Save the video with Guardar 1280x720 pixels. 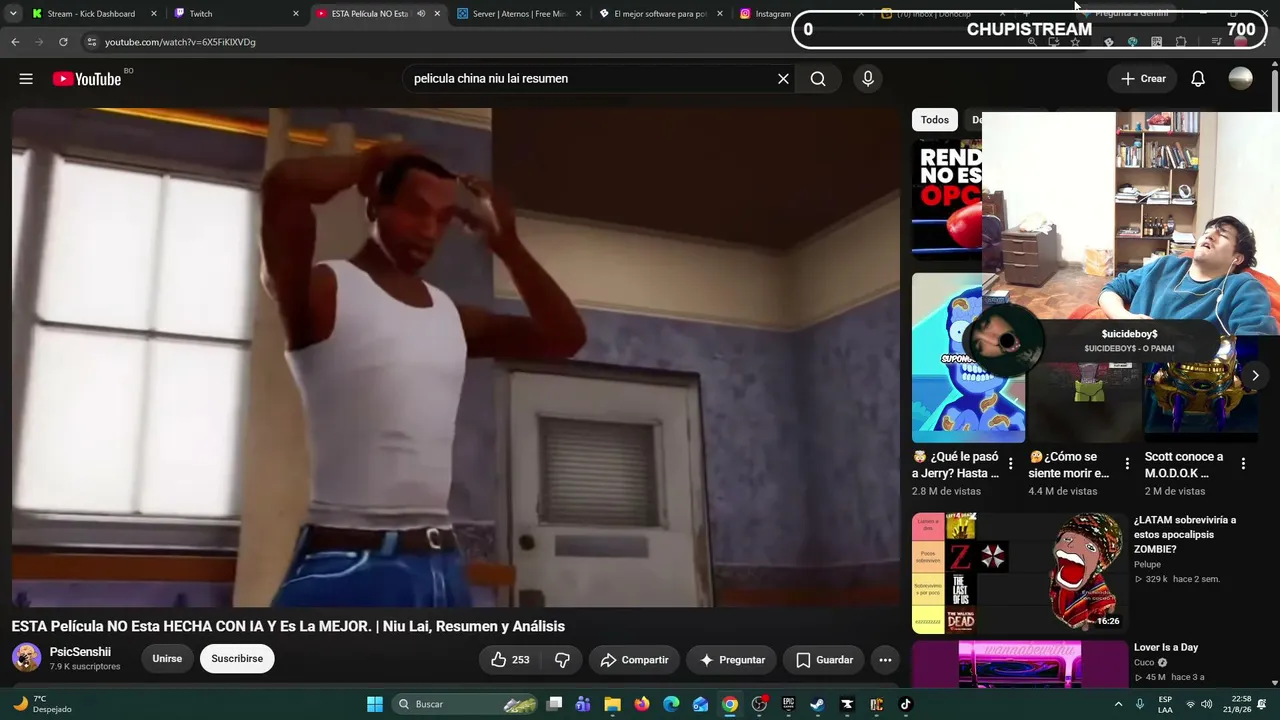point(824,660)
